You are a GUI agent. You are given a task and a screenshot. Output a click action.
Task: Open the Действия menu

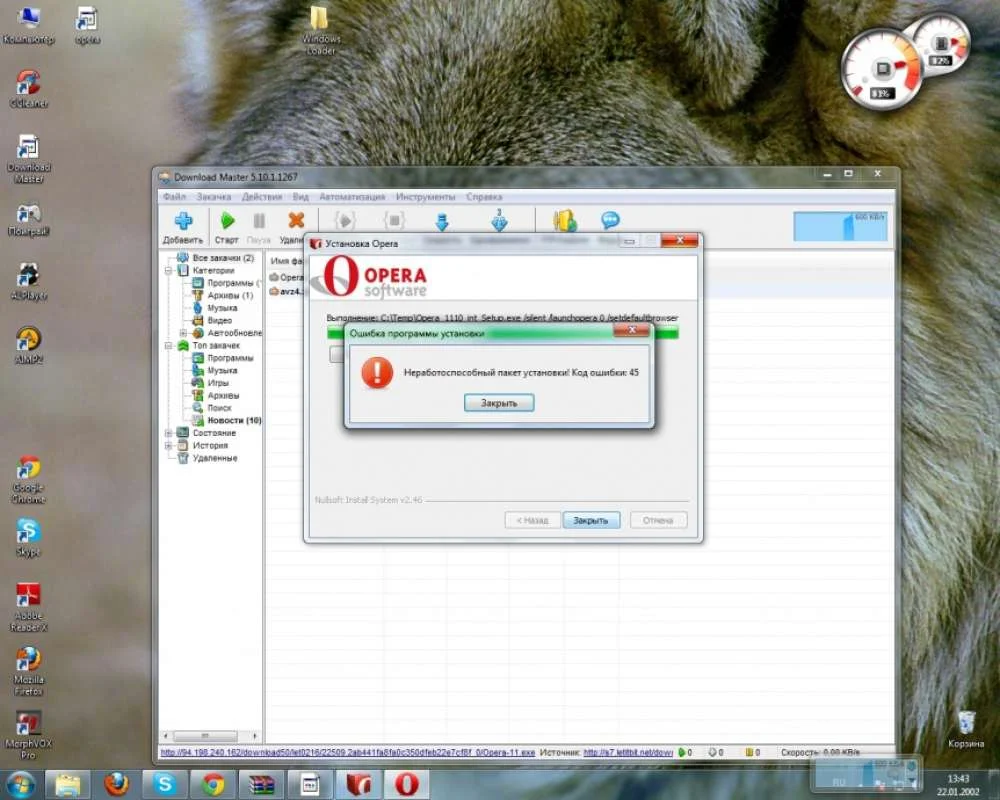pos(261,196)
